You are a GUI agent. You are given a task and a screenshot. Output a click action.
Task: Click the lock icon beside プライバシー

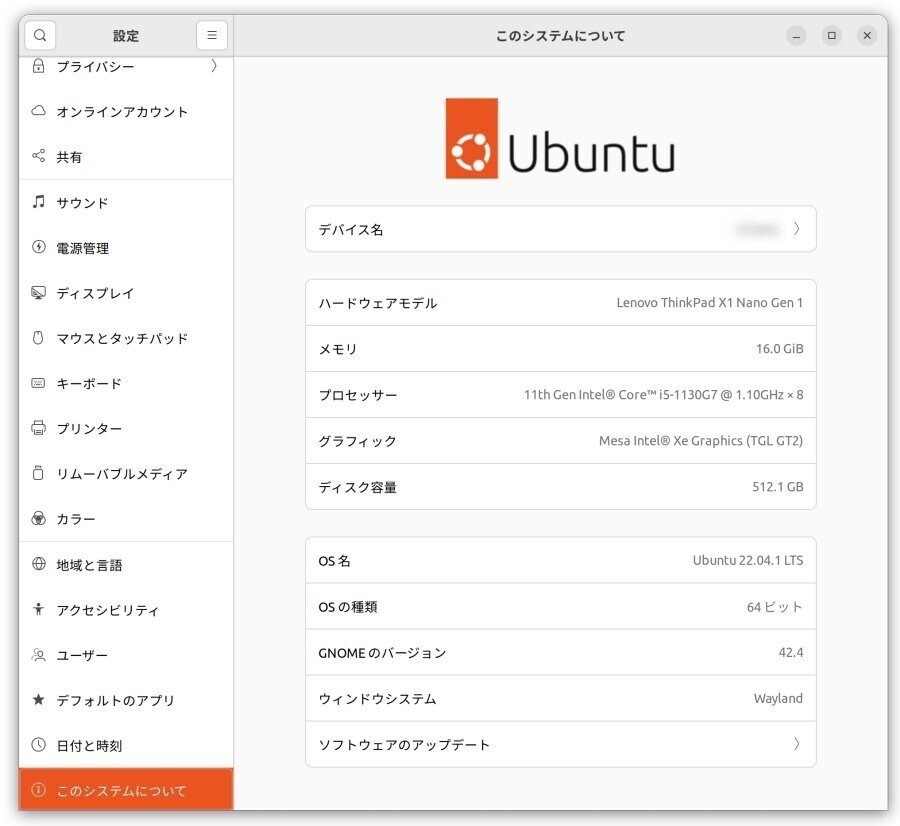pos(38,66)
